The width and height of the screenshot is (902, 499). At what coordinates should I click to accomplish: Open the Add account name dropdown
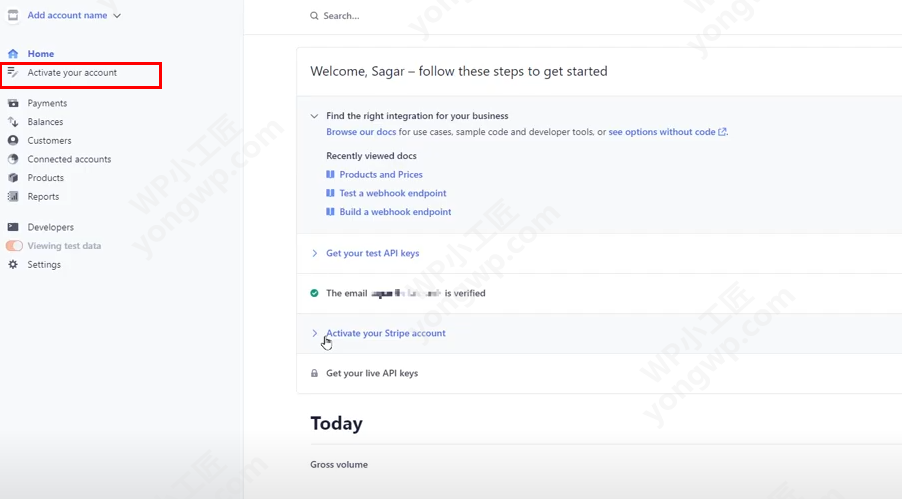pyautogui.click(x=74, y=16)
